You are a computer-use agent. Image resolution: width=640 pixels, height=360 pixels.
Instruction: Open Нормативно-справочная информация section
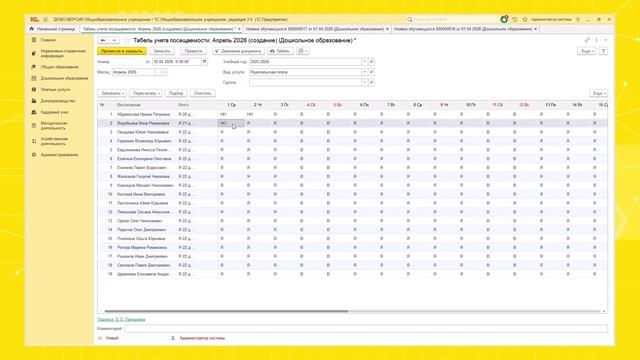pyautogui.click(x=63, y=53)
